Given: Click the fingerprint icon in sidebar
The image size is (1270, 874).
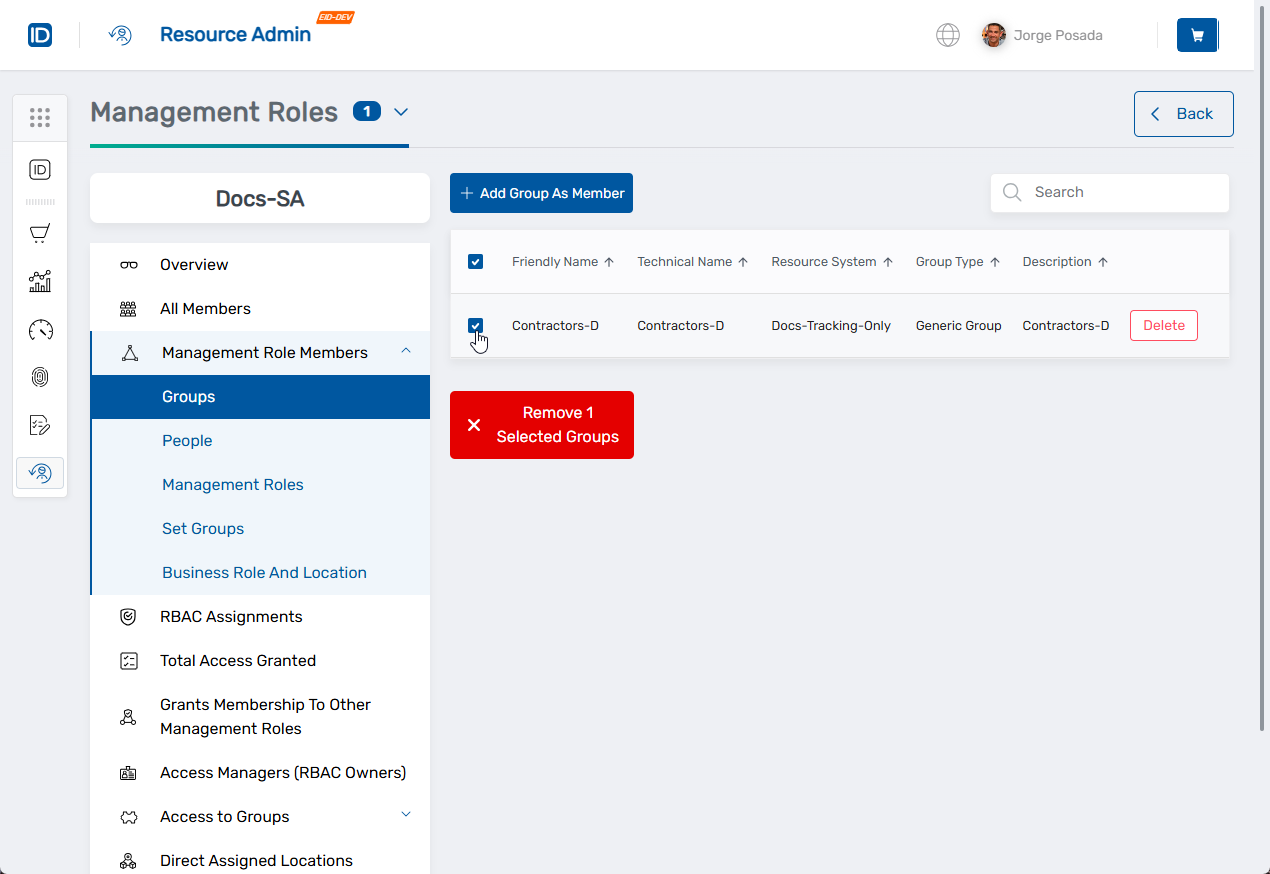Looking at the screenshot, I should (x=40, y=377).
